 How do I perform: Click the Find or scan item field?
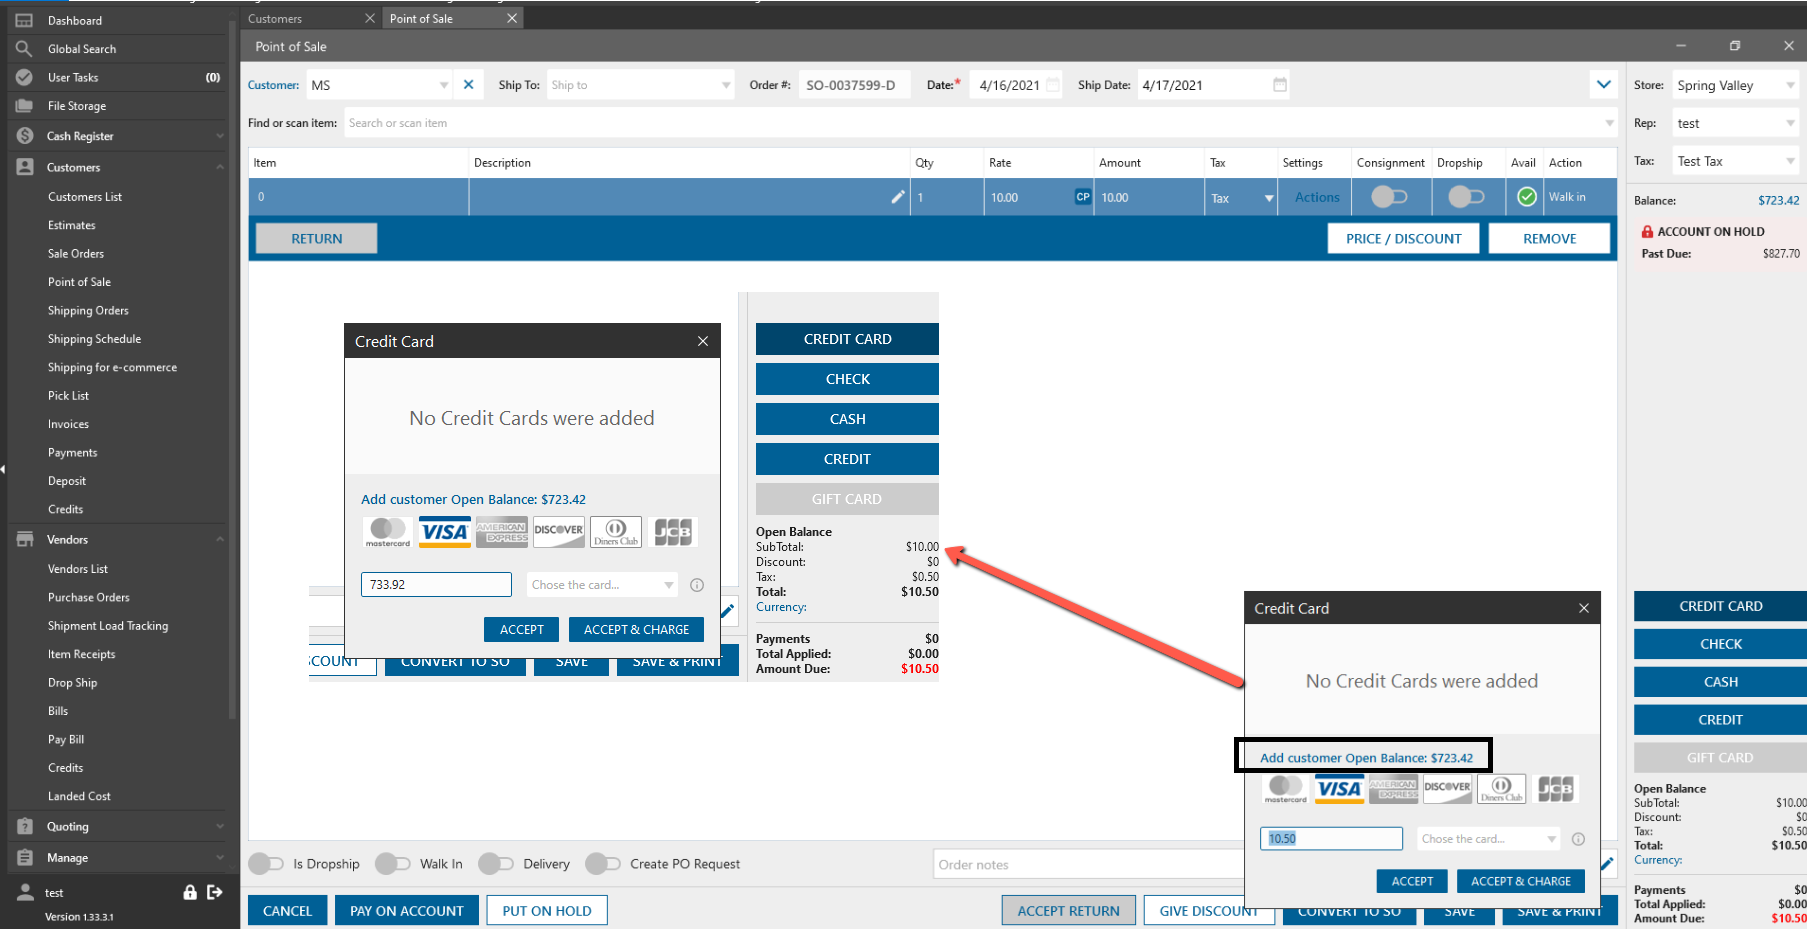point(980,123)
